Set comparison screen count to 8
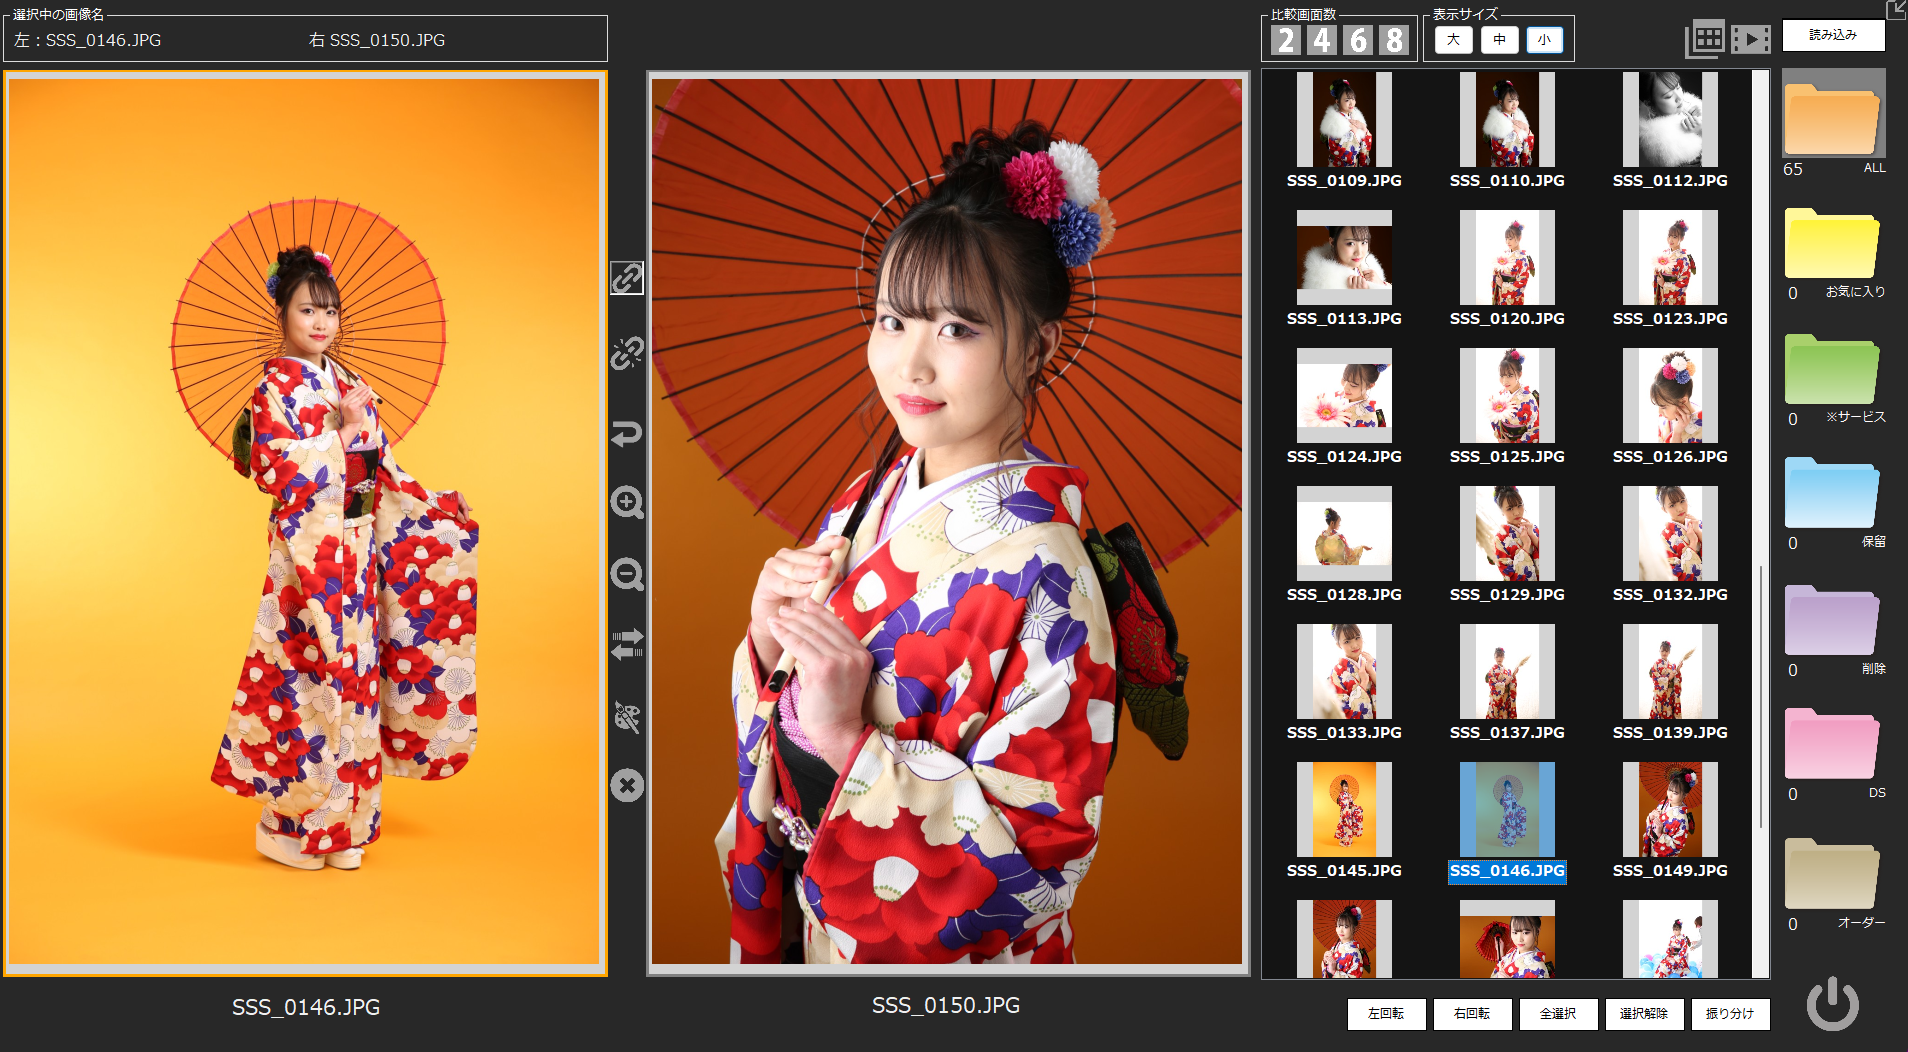 point(1394,40)
